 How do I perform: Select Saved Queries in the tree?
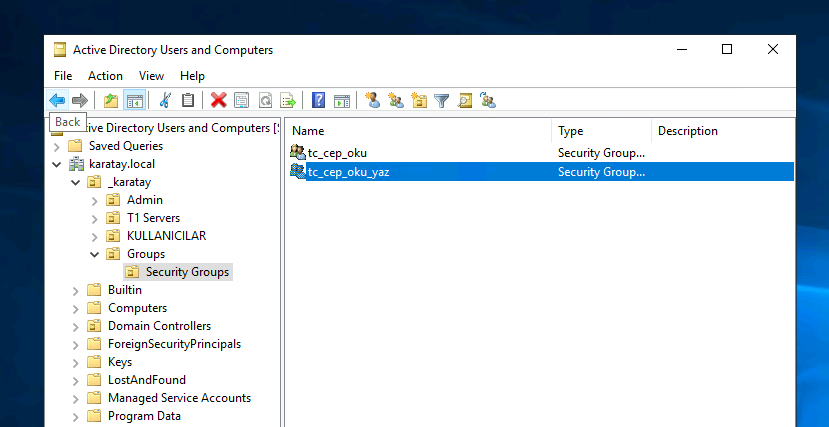[126, 146]
